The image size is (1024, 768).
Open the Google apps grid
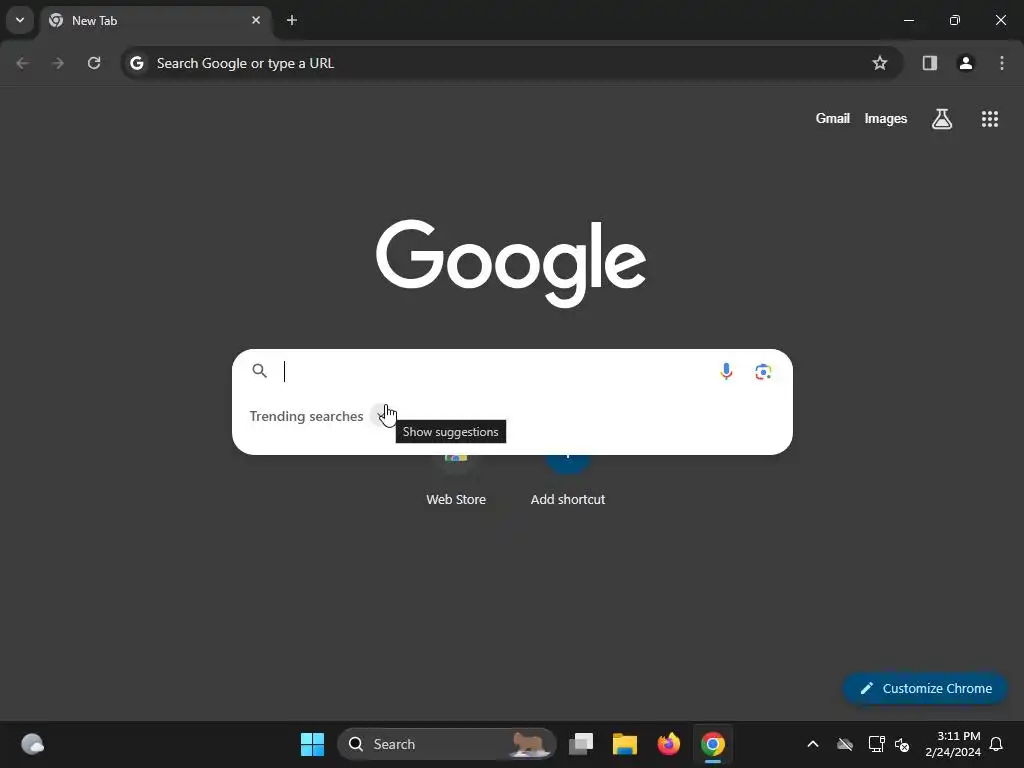click(x=989, y=119)
